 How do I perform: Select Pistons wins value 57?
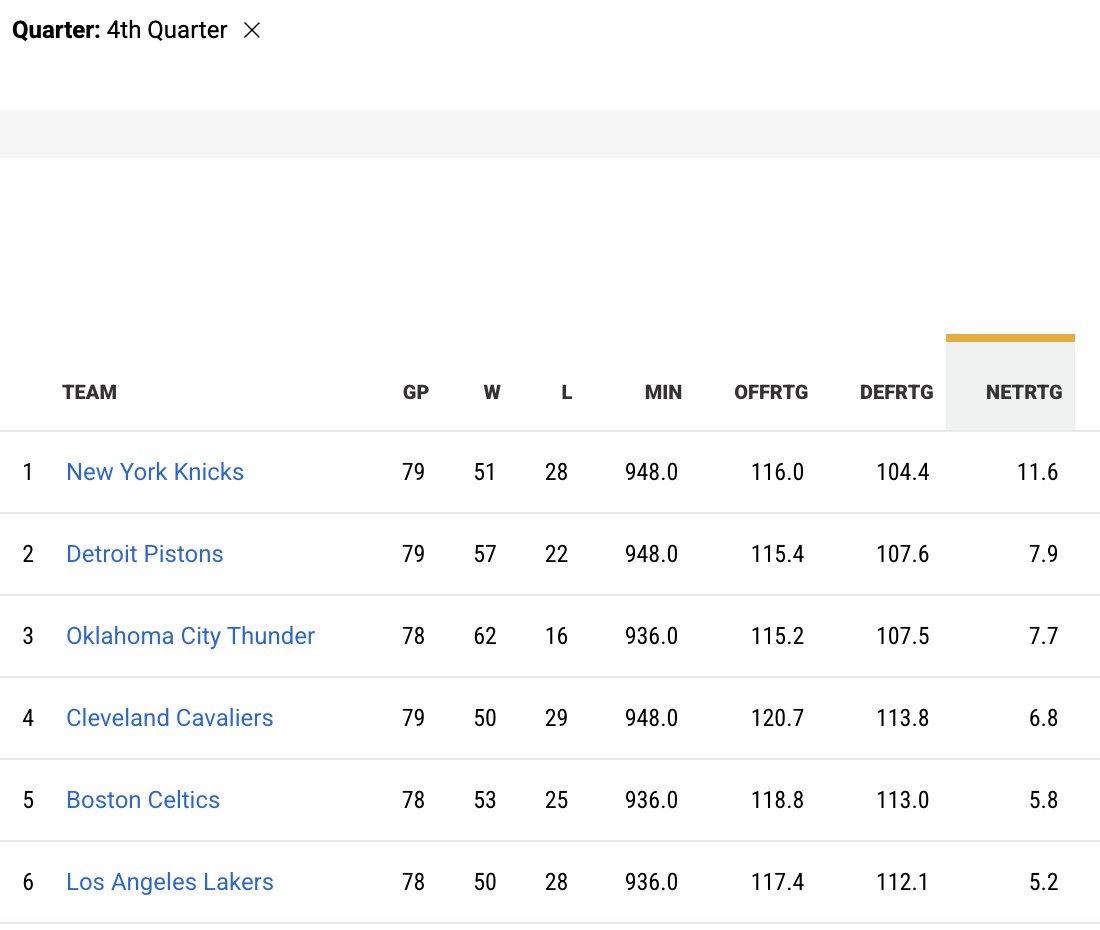click(x=485, y=554)
